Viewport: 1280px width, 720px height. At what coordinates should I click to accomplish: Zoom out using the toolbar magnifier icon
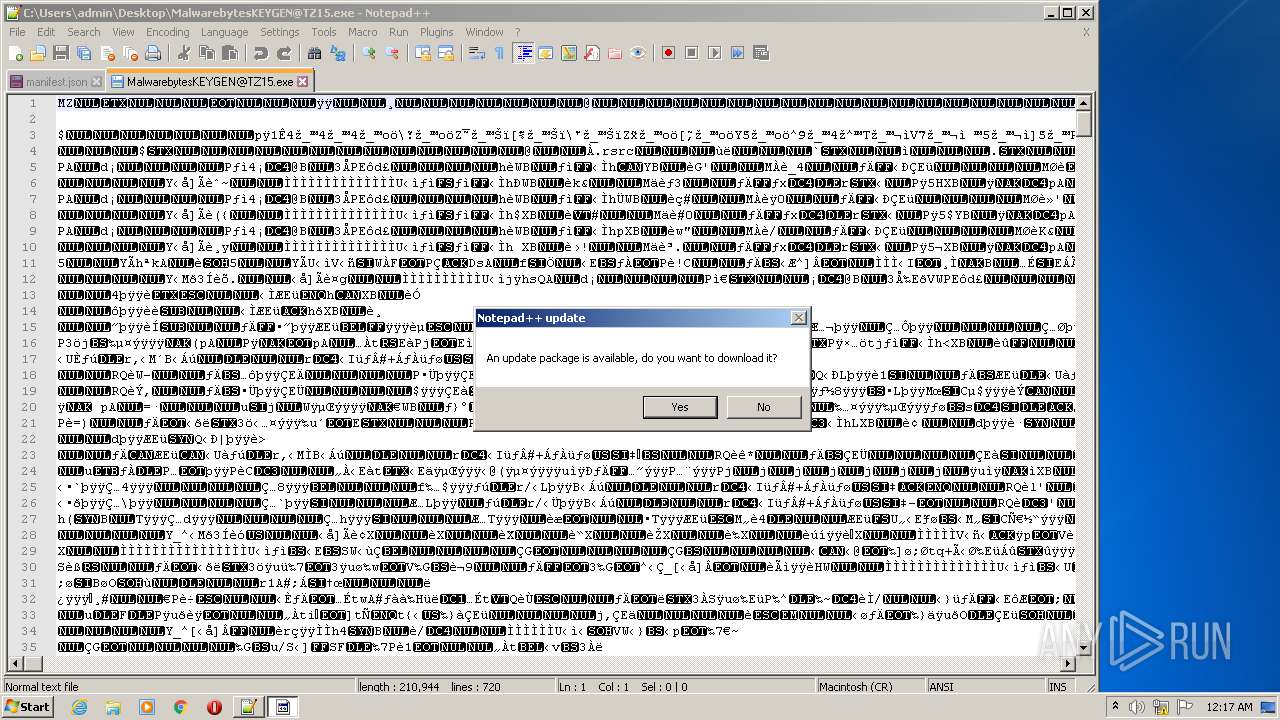393,53
